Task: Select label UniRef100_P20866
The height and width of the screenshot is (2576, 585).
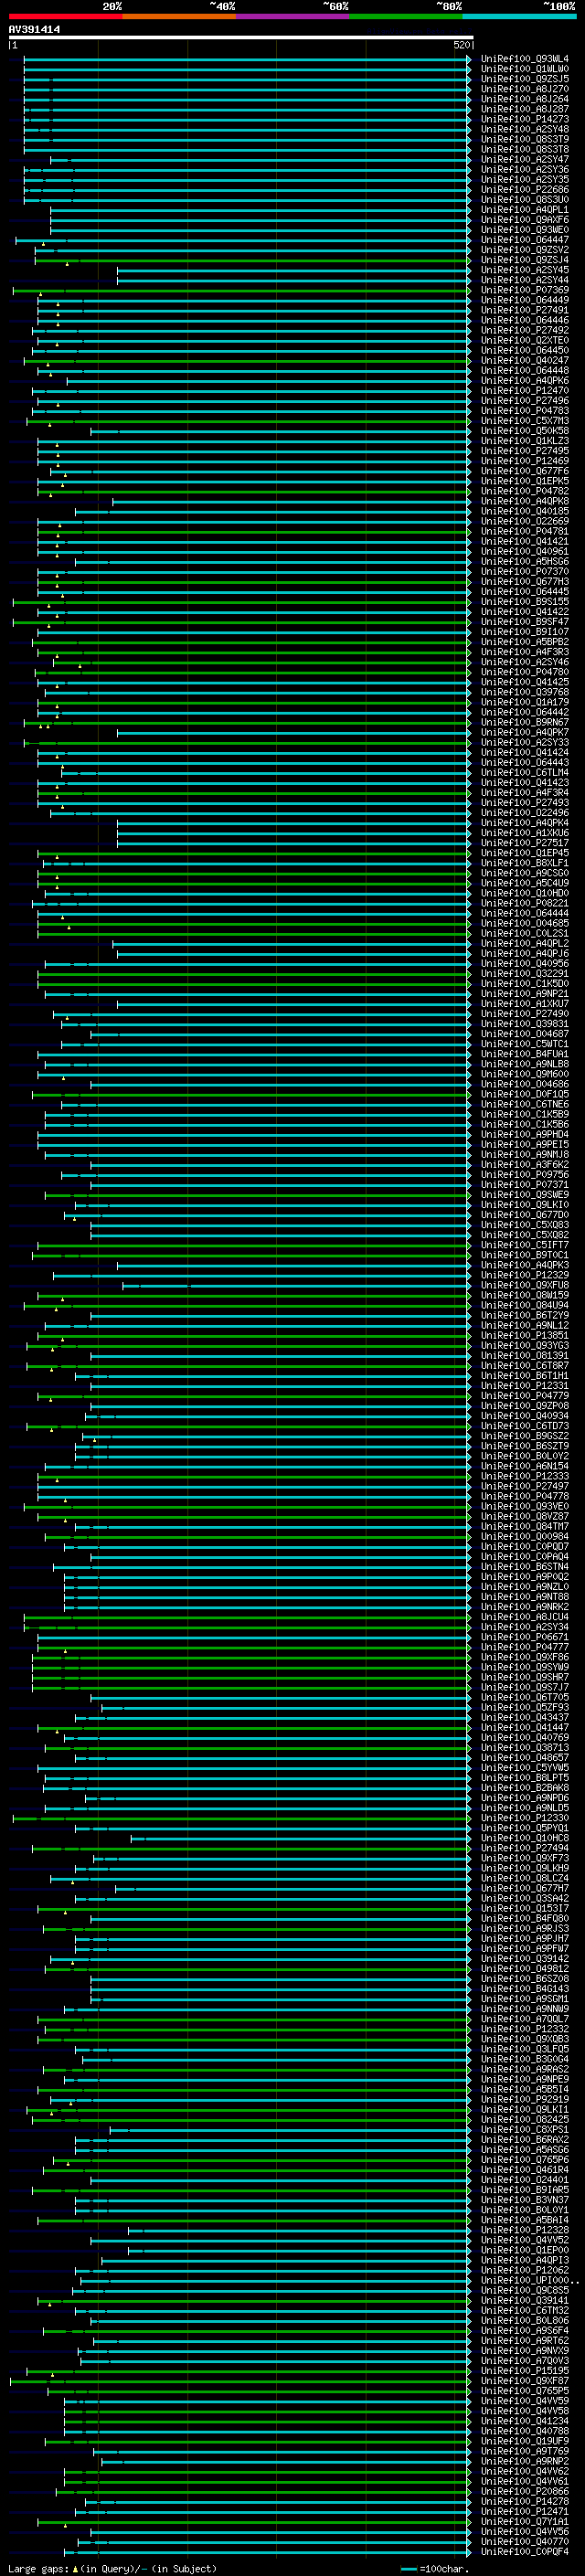Action: point(524,2491)
